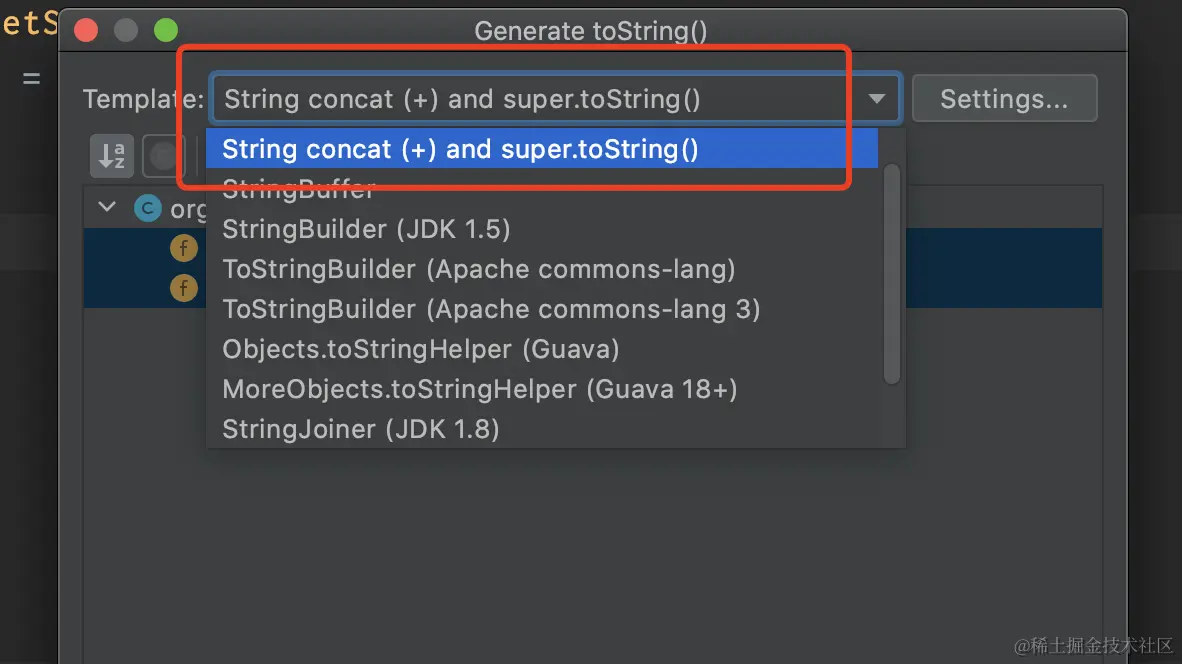Choose ToStringBuilder (Apache commons-lang 3) option
The image size is (1182, 664).
[491, 309]
